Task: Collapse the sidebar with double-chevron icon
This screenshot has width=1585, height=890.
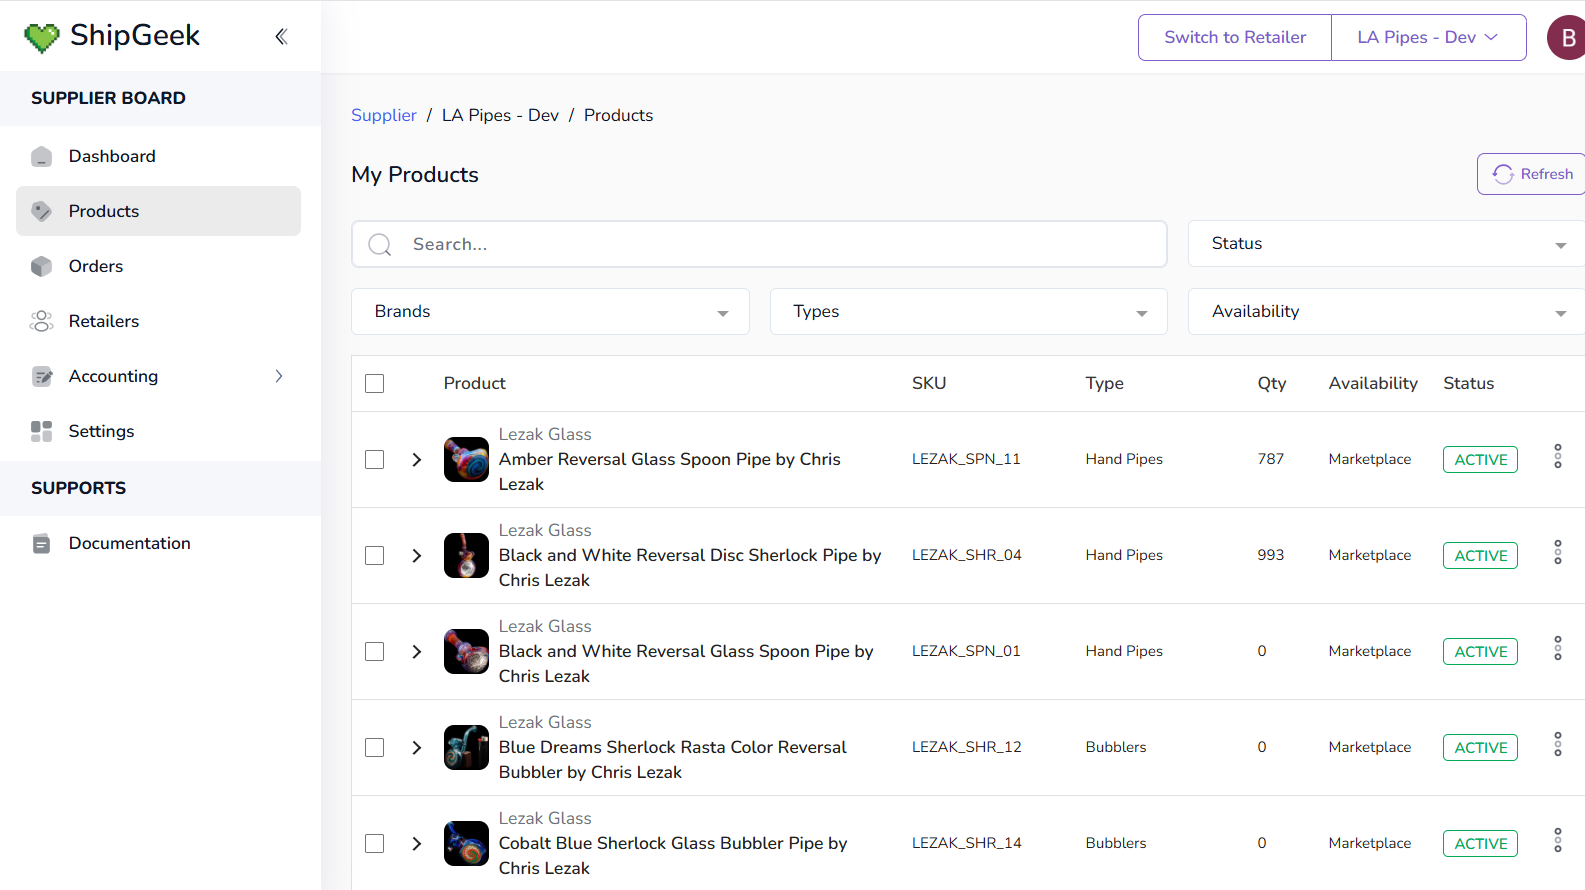Action: click(x=281, y=36)
